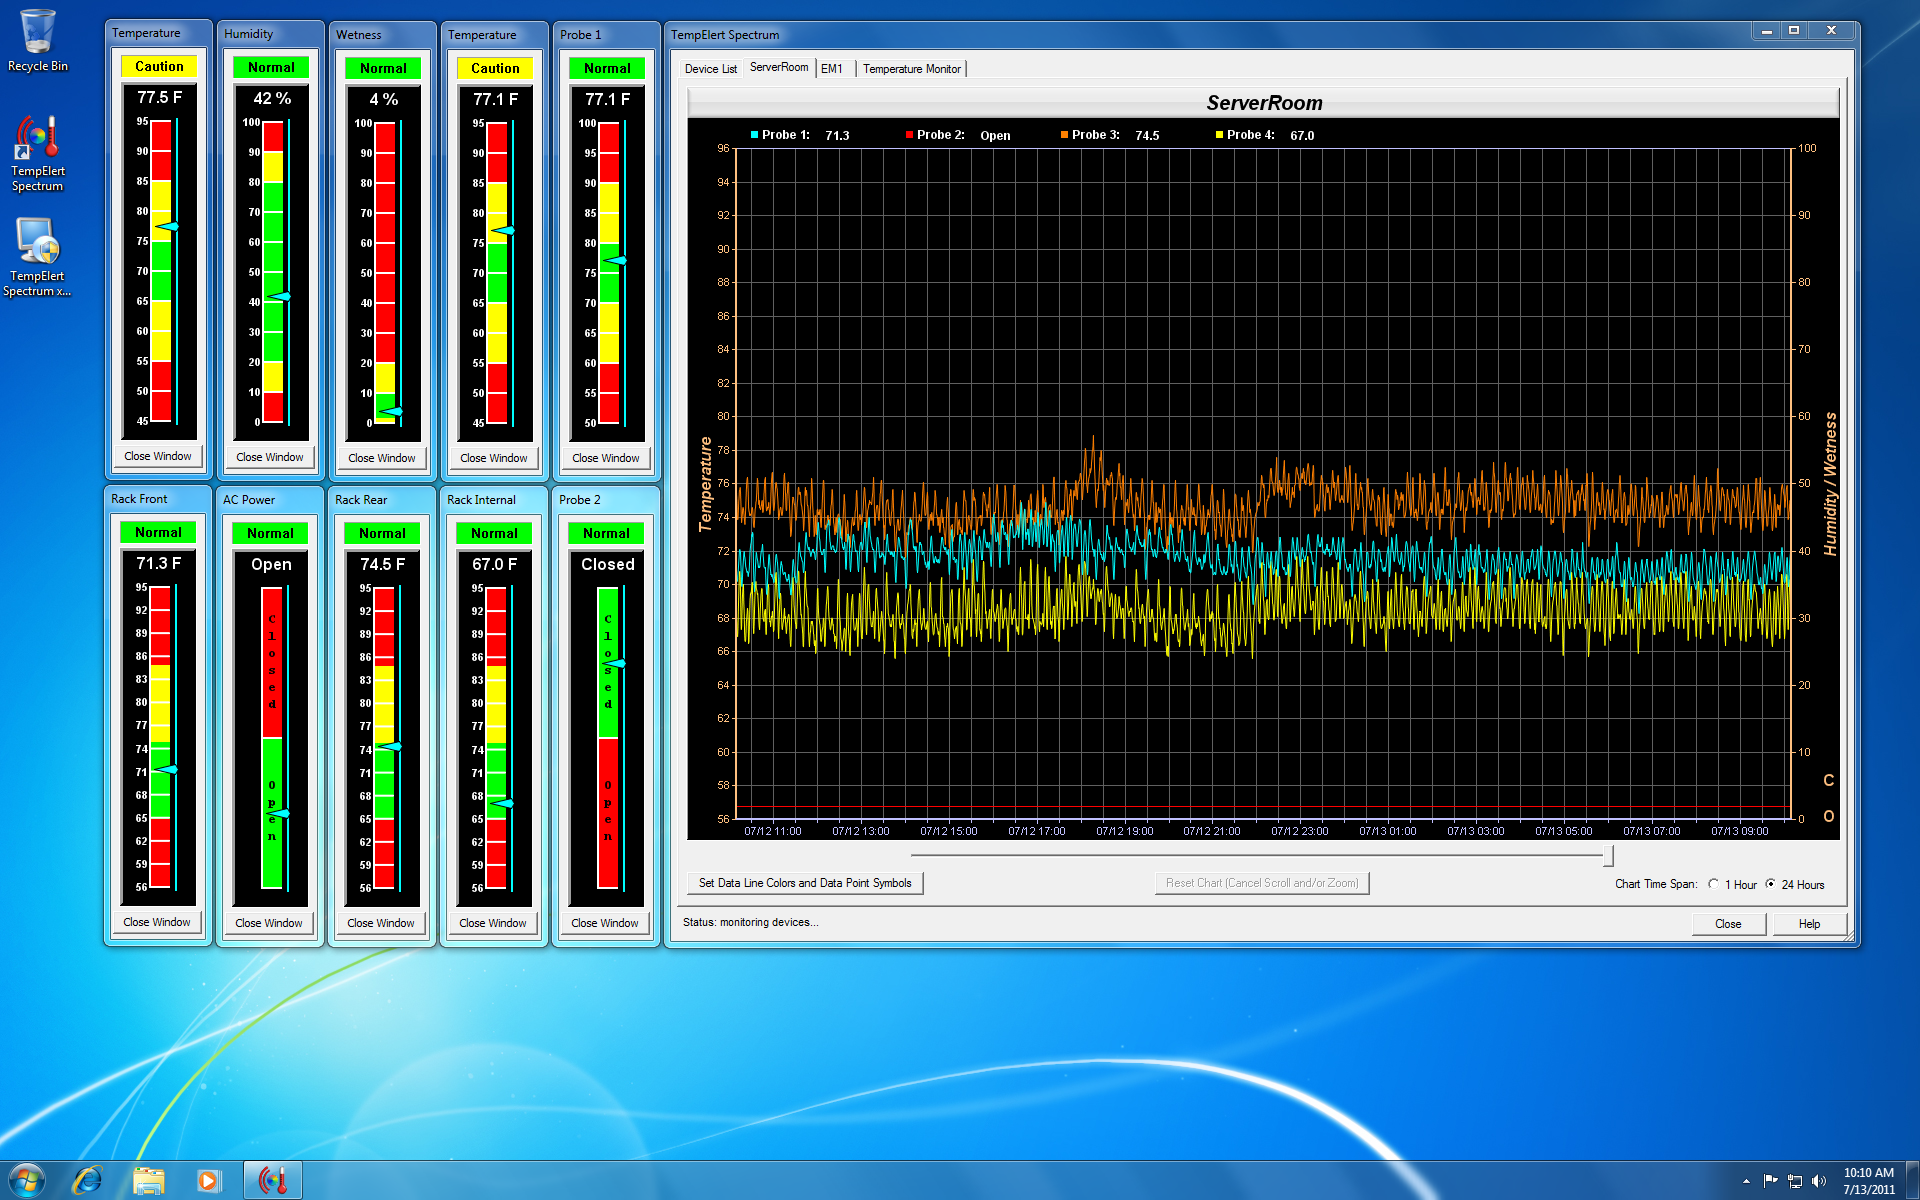1920x1200 pixels.
Task: Click the Closed reading on Probe 2
Action: click(x=608, y=564)
